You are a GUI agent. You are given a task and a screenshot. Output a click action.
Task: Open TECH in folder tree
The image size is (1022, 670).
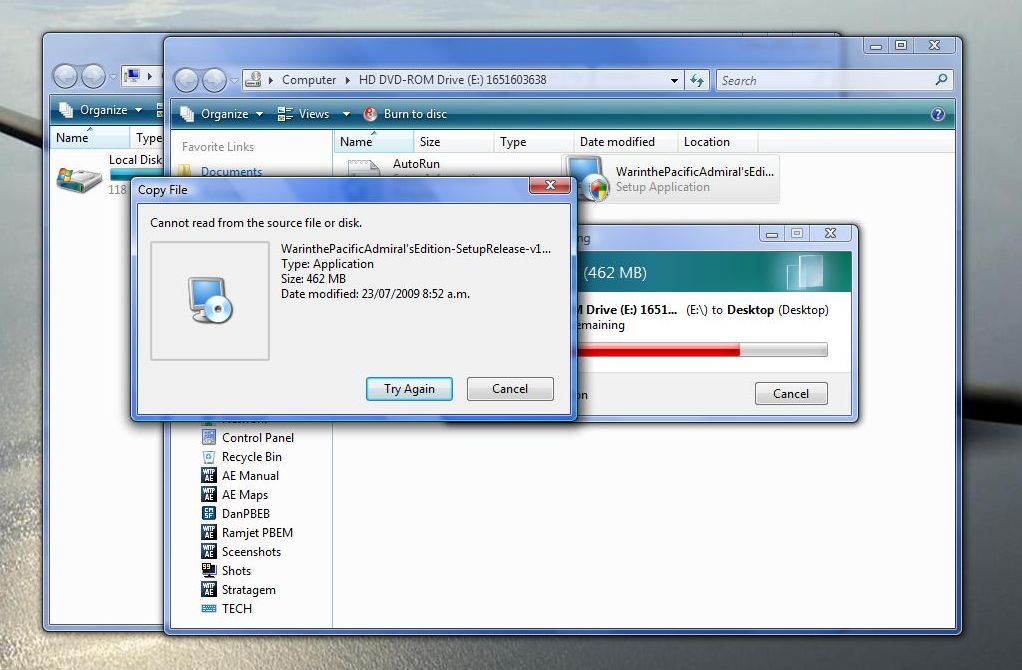coord(237,608)
